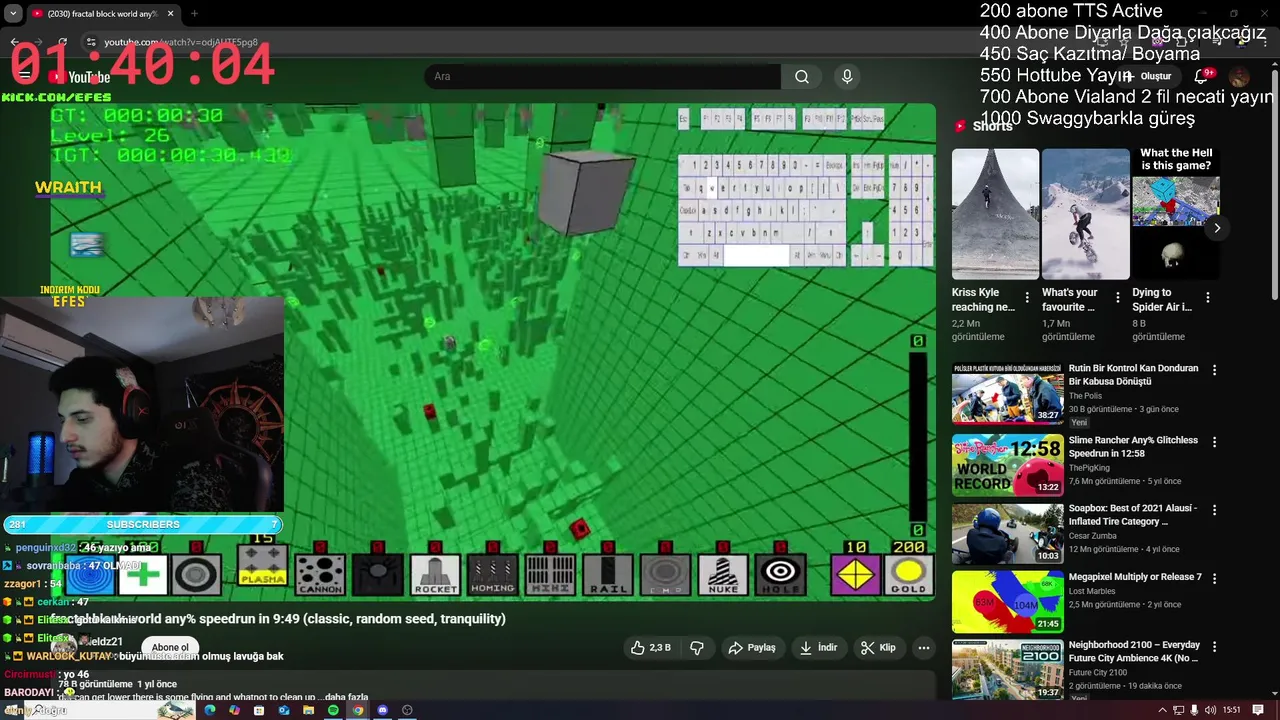Open Microsoft Edge from the taskbar
1280x720 pixels.
pos(210,710)
